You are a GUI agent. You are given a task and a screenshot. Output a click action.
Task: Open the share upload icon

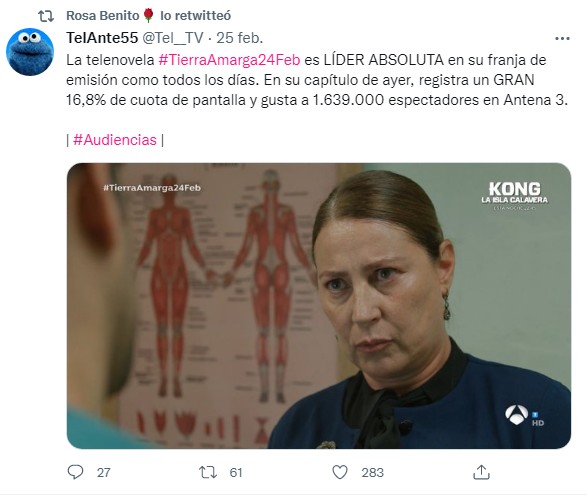481,472
